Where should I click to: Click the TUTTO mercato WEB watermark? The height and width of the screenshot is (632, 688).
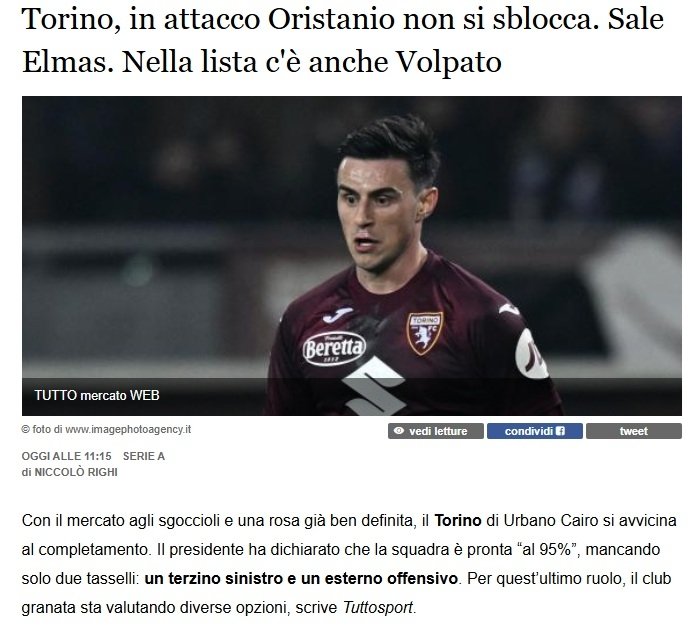click(x=97, y=395)
